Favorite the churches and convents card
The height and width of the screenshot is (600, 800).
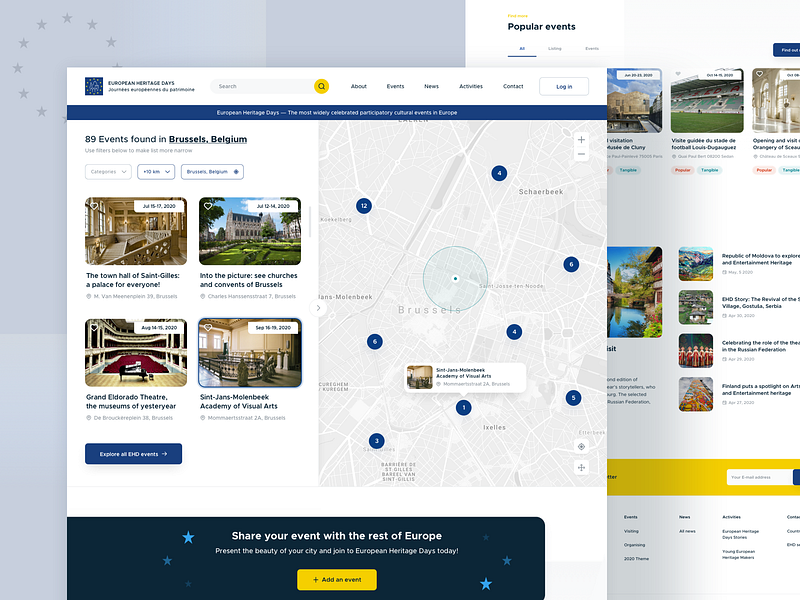tap(208, 206)
